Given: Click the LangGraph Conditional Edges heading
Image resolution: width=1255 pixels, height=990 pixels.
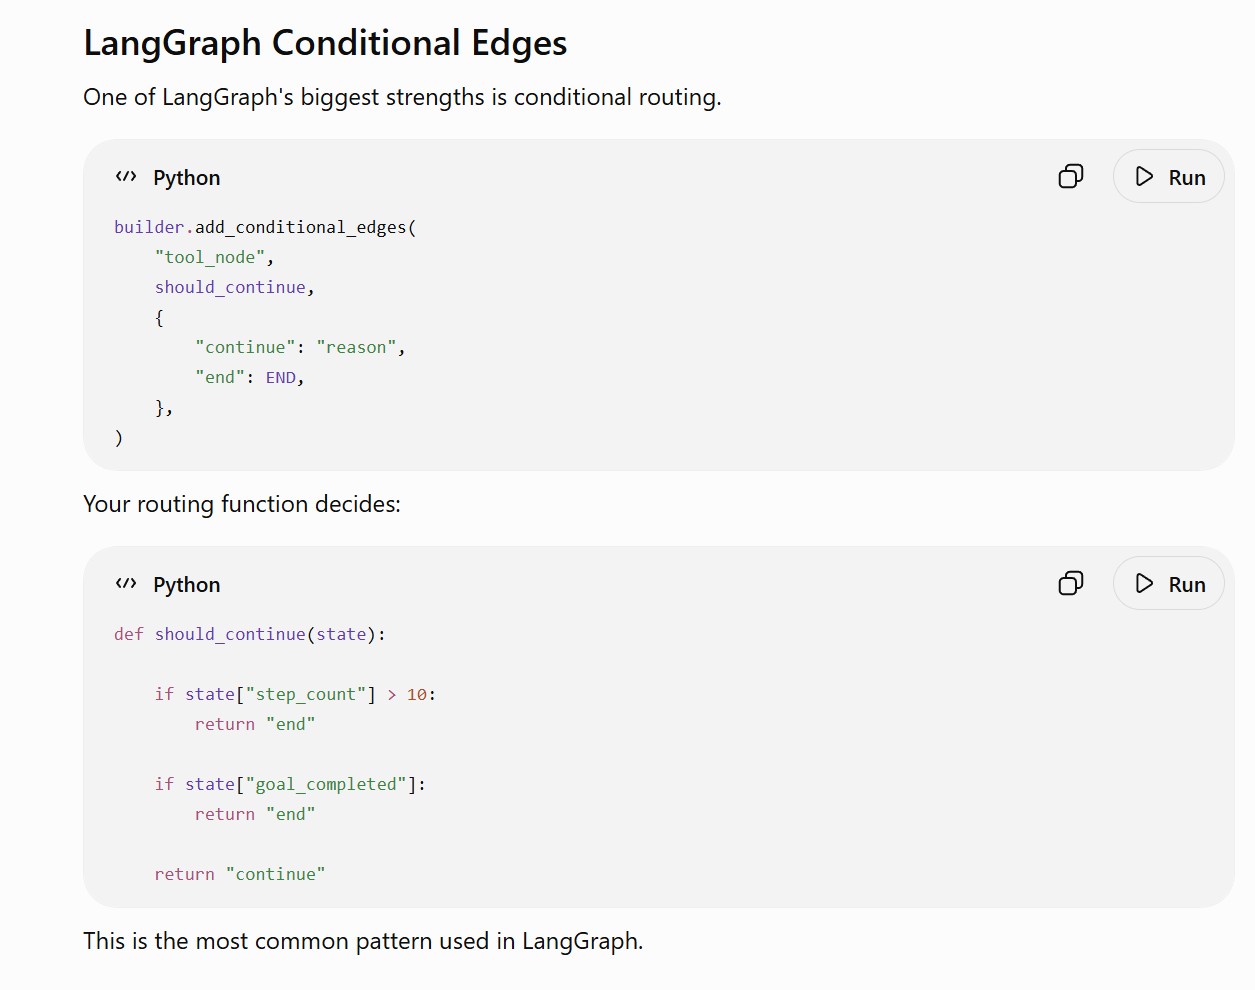Looking at the screenshot, I should click(325, 43).
